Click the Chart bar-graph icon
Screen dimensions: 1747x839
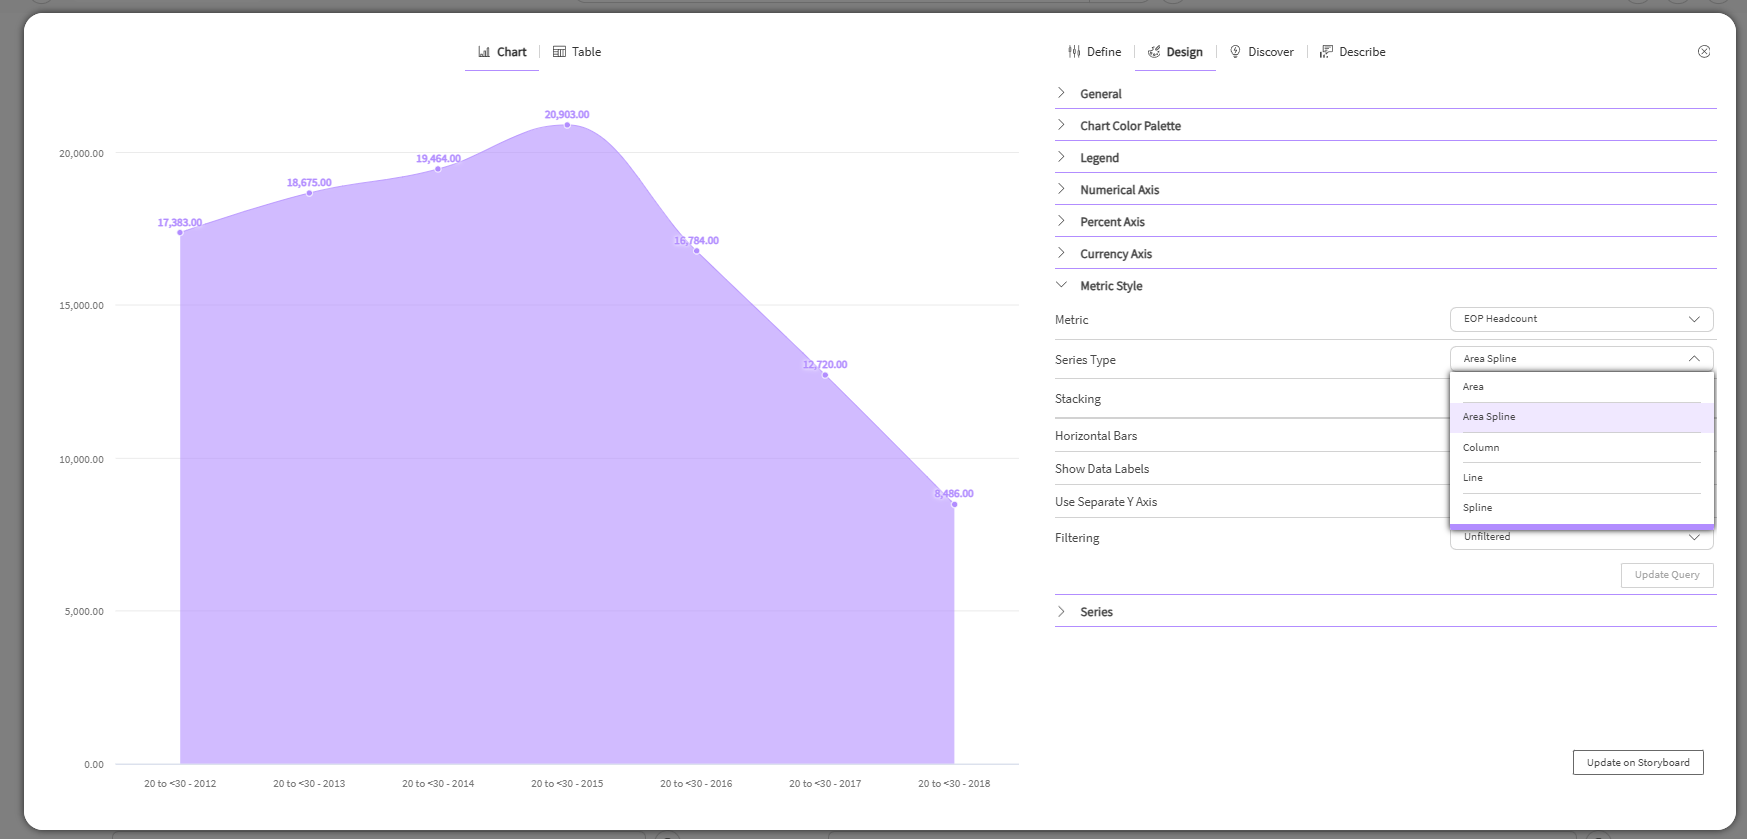pyautogui.click(x=484, y=52)
